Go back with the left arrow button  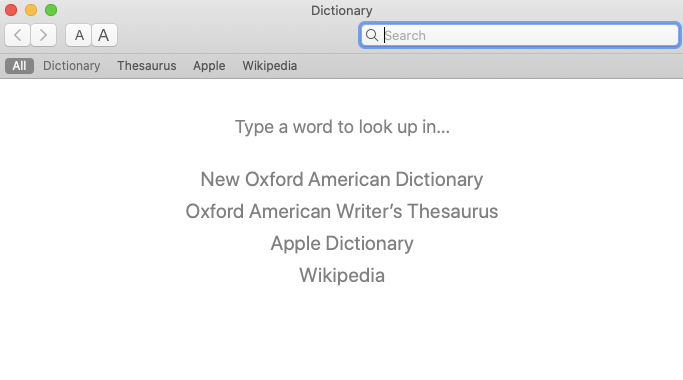click(17, 35)
